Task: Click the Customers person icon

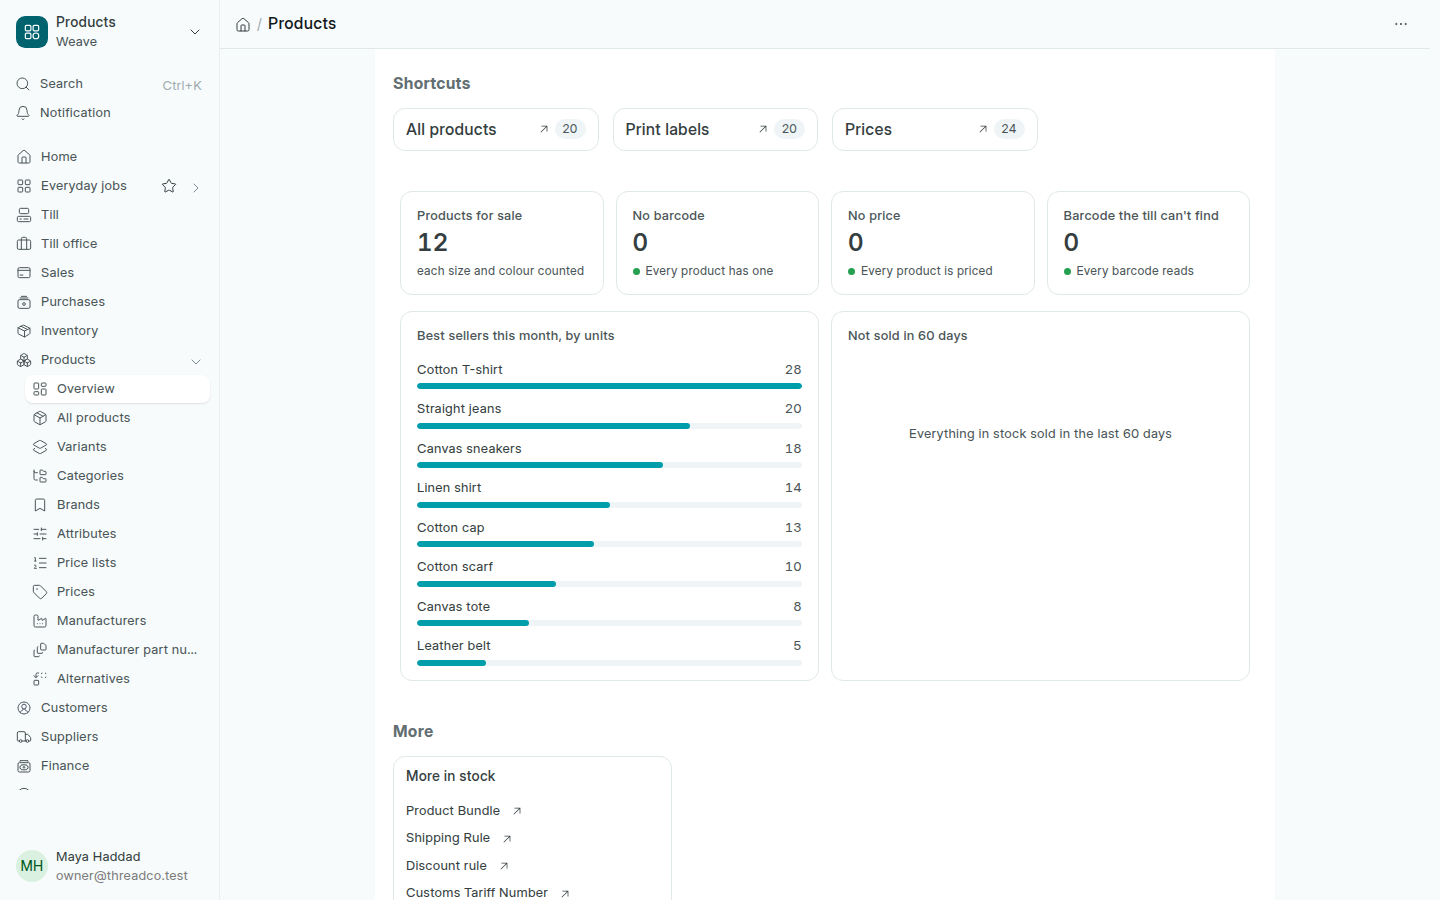Action: 24,708
